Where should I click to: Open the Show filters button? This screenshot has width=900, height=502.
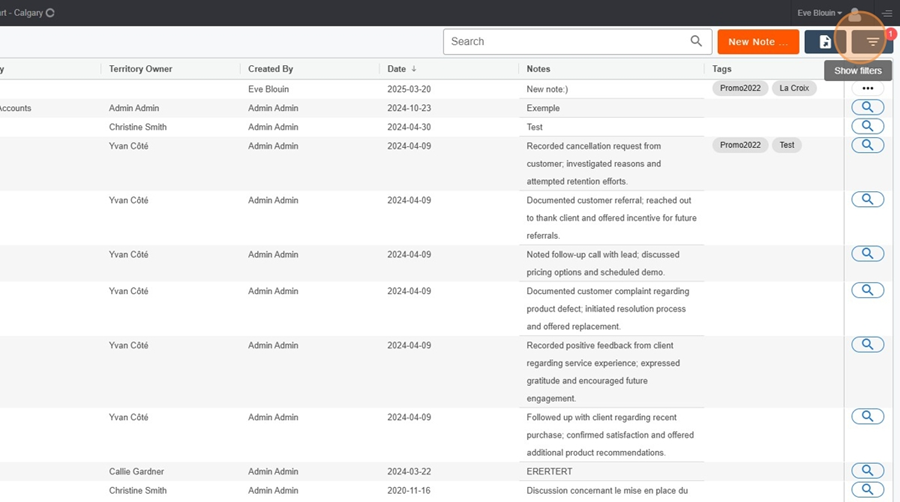(x=872, y=42)
